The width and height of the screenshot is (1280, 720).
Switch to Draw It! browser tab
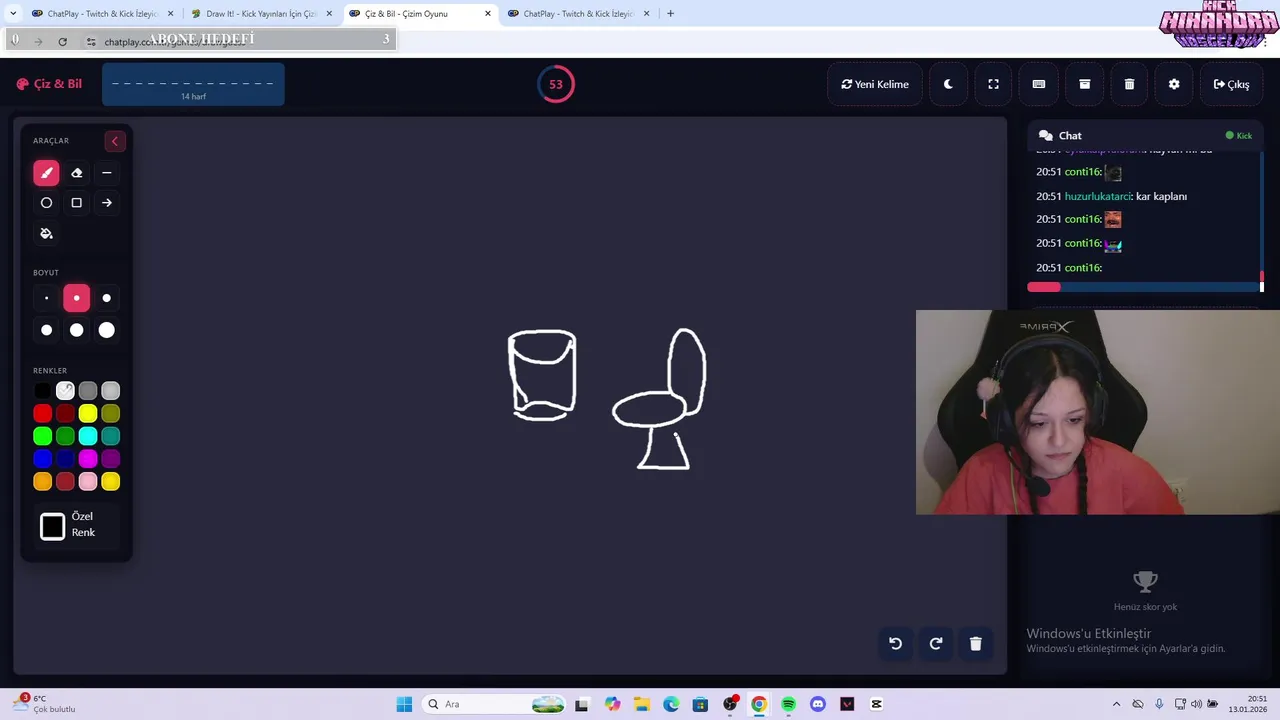tap(259, 14)
